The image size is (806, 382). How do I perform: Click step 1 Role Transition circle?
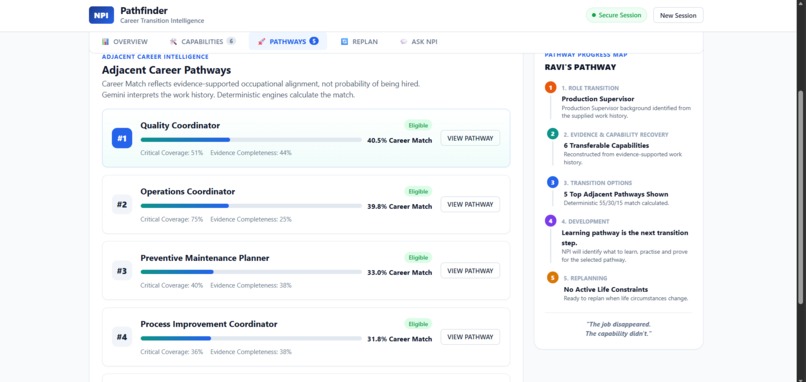551,87
